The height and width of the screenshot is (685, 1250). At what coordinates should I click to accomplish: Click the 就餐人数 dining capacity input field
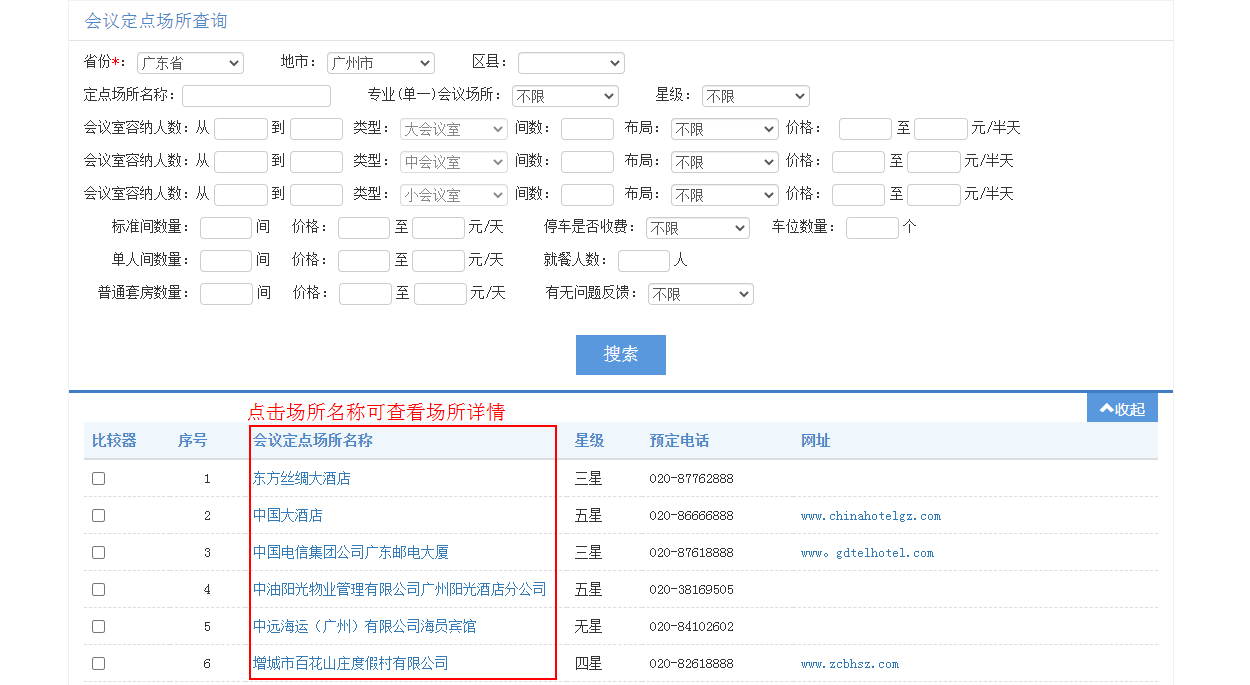pyautogui.click(x=644, y=260)
